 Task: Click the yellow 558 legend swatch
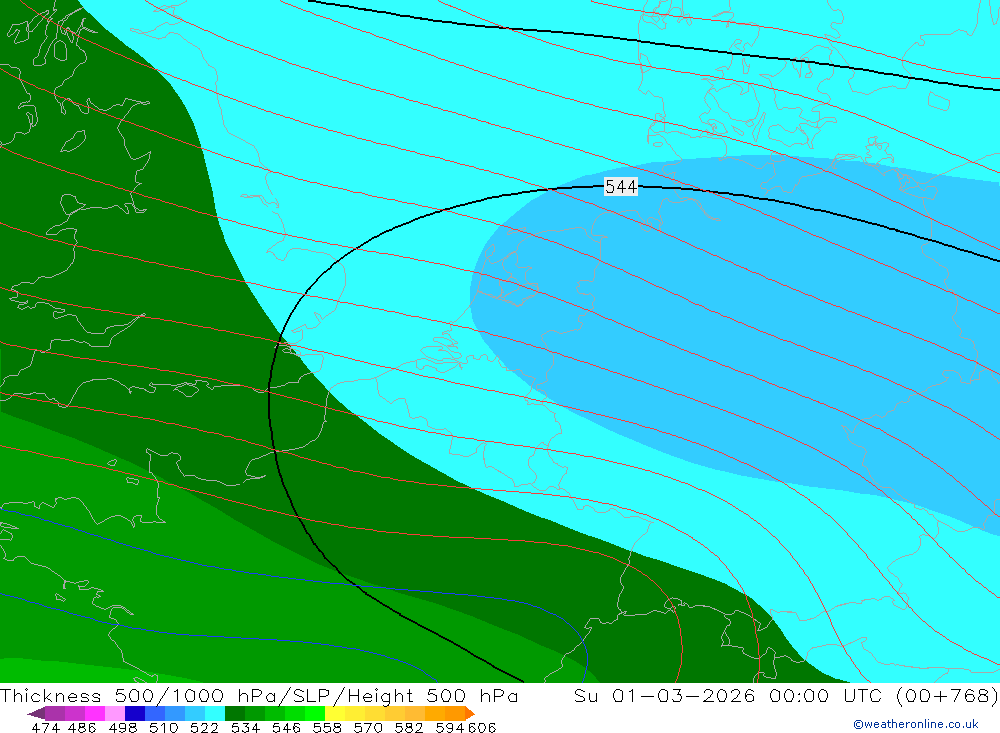click(x=335, y=713)
